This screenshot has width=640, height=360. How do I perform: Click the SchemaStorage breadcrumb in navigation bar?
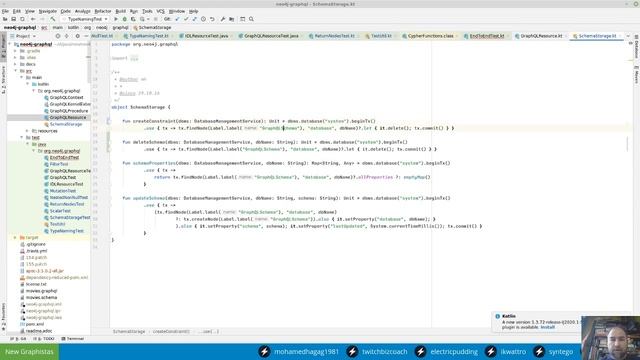[154, 28]
